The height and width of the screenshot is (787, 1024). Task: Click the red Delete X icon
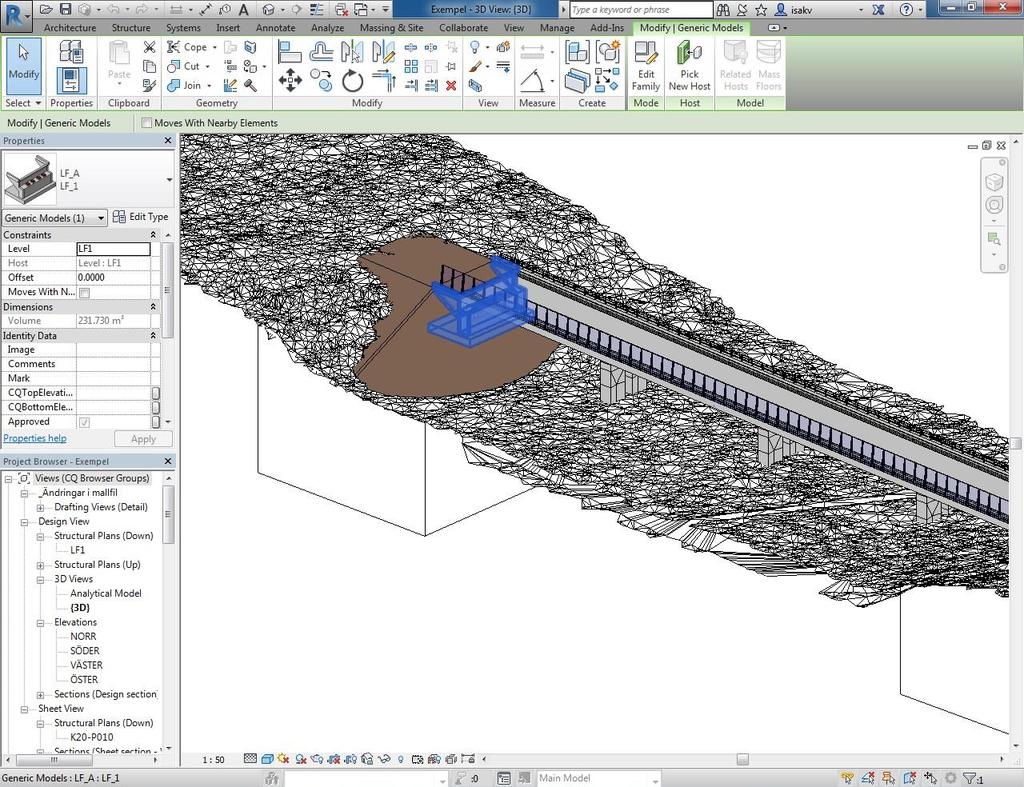pyautogui.click(x=451, y=86)
